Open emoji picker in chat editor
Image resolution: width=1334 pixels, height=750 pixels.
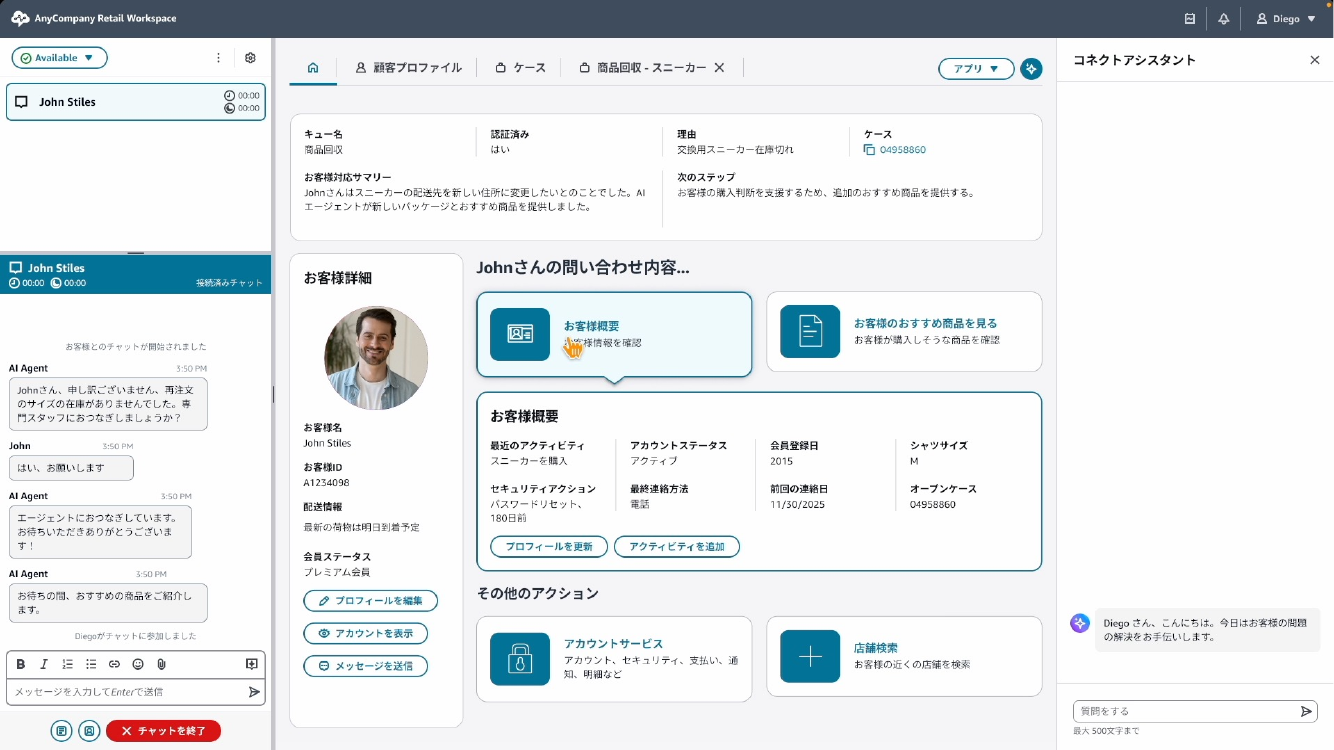[x=138, y=664]
